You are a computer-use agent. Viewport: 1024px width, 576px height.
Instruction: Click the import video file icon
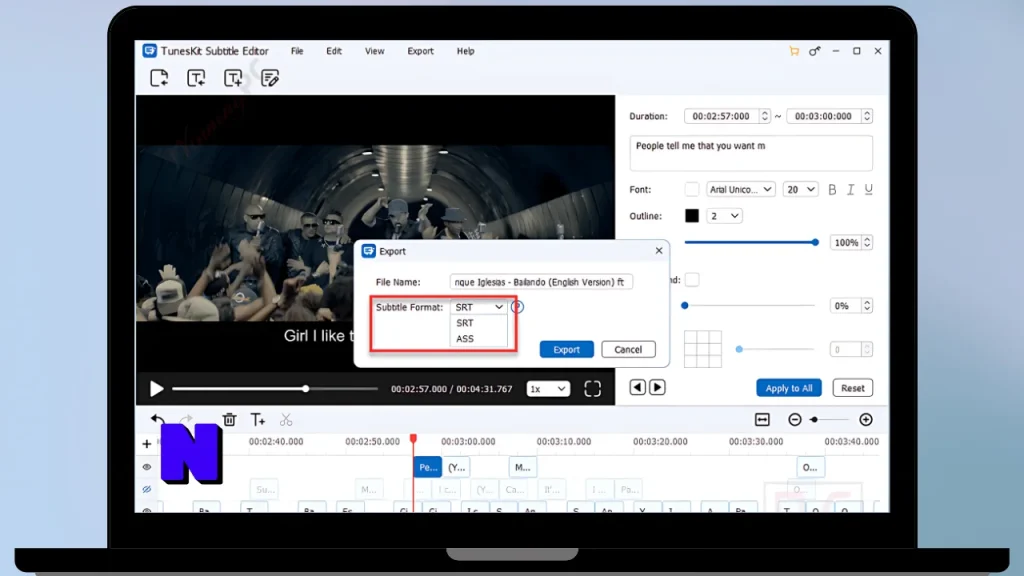coord(159,78)
